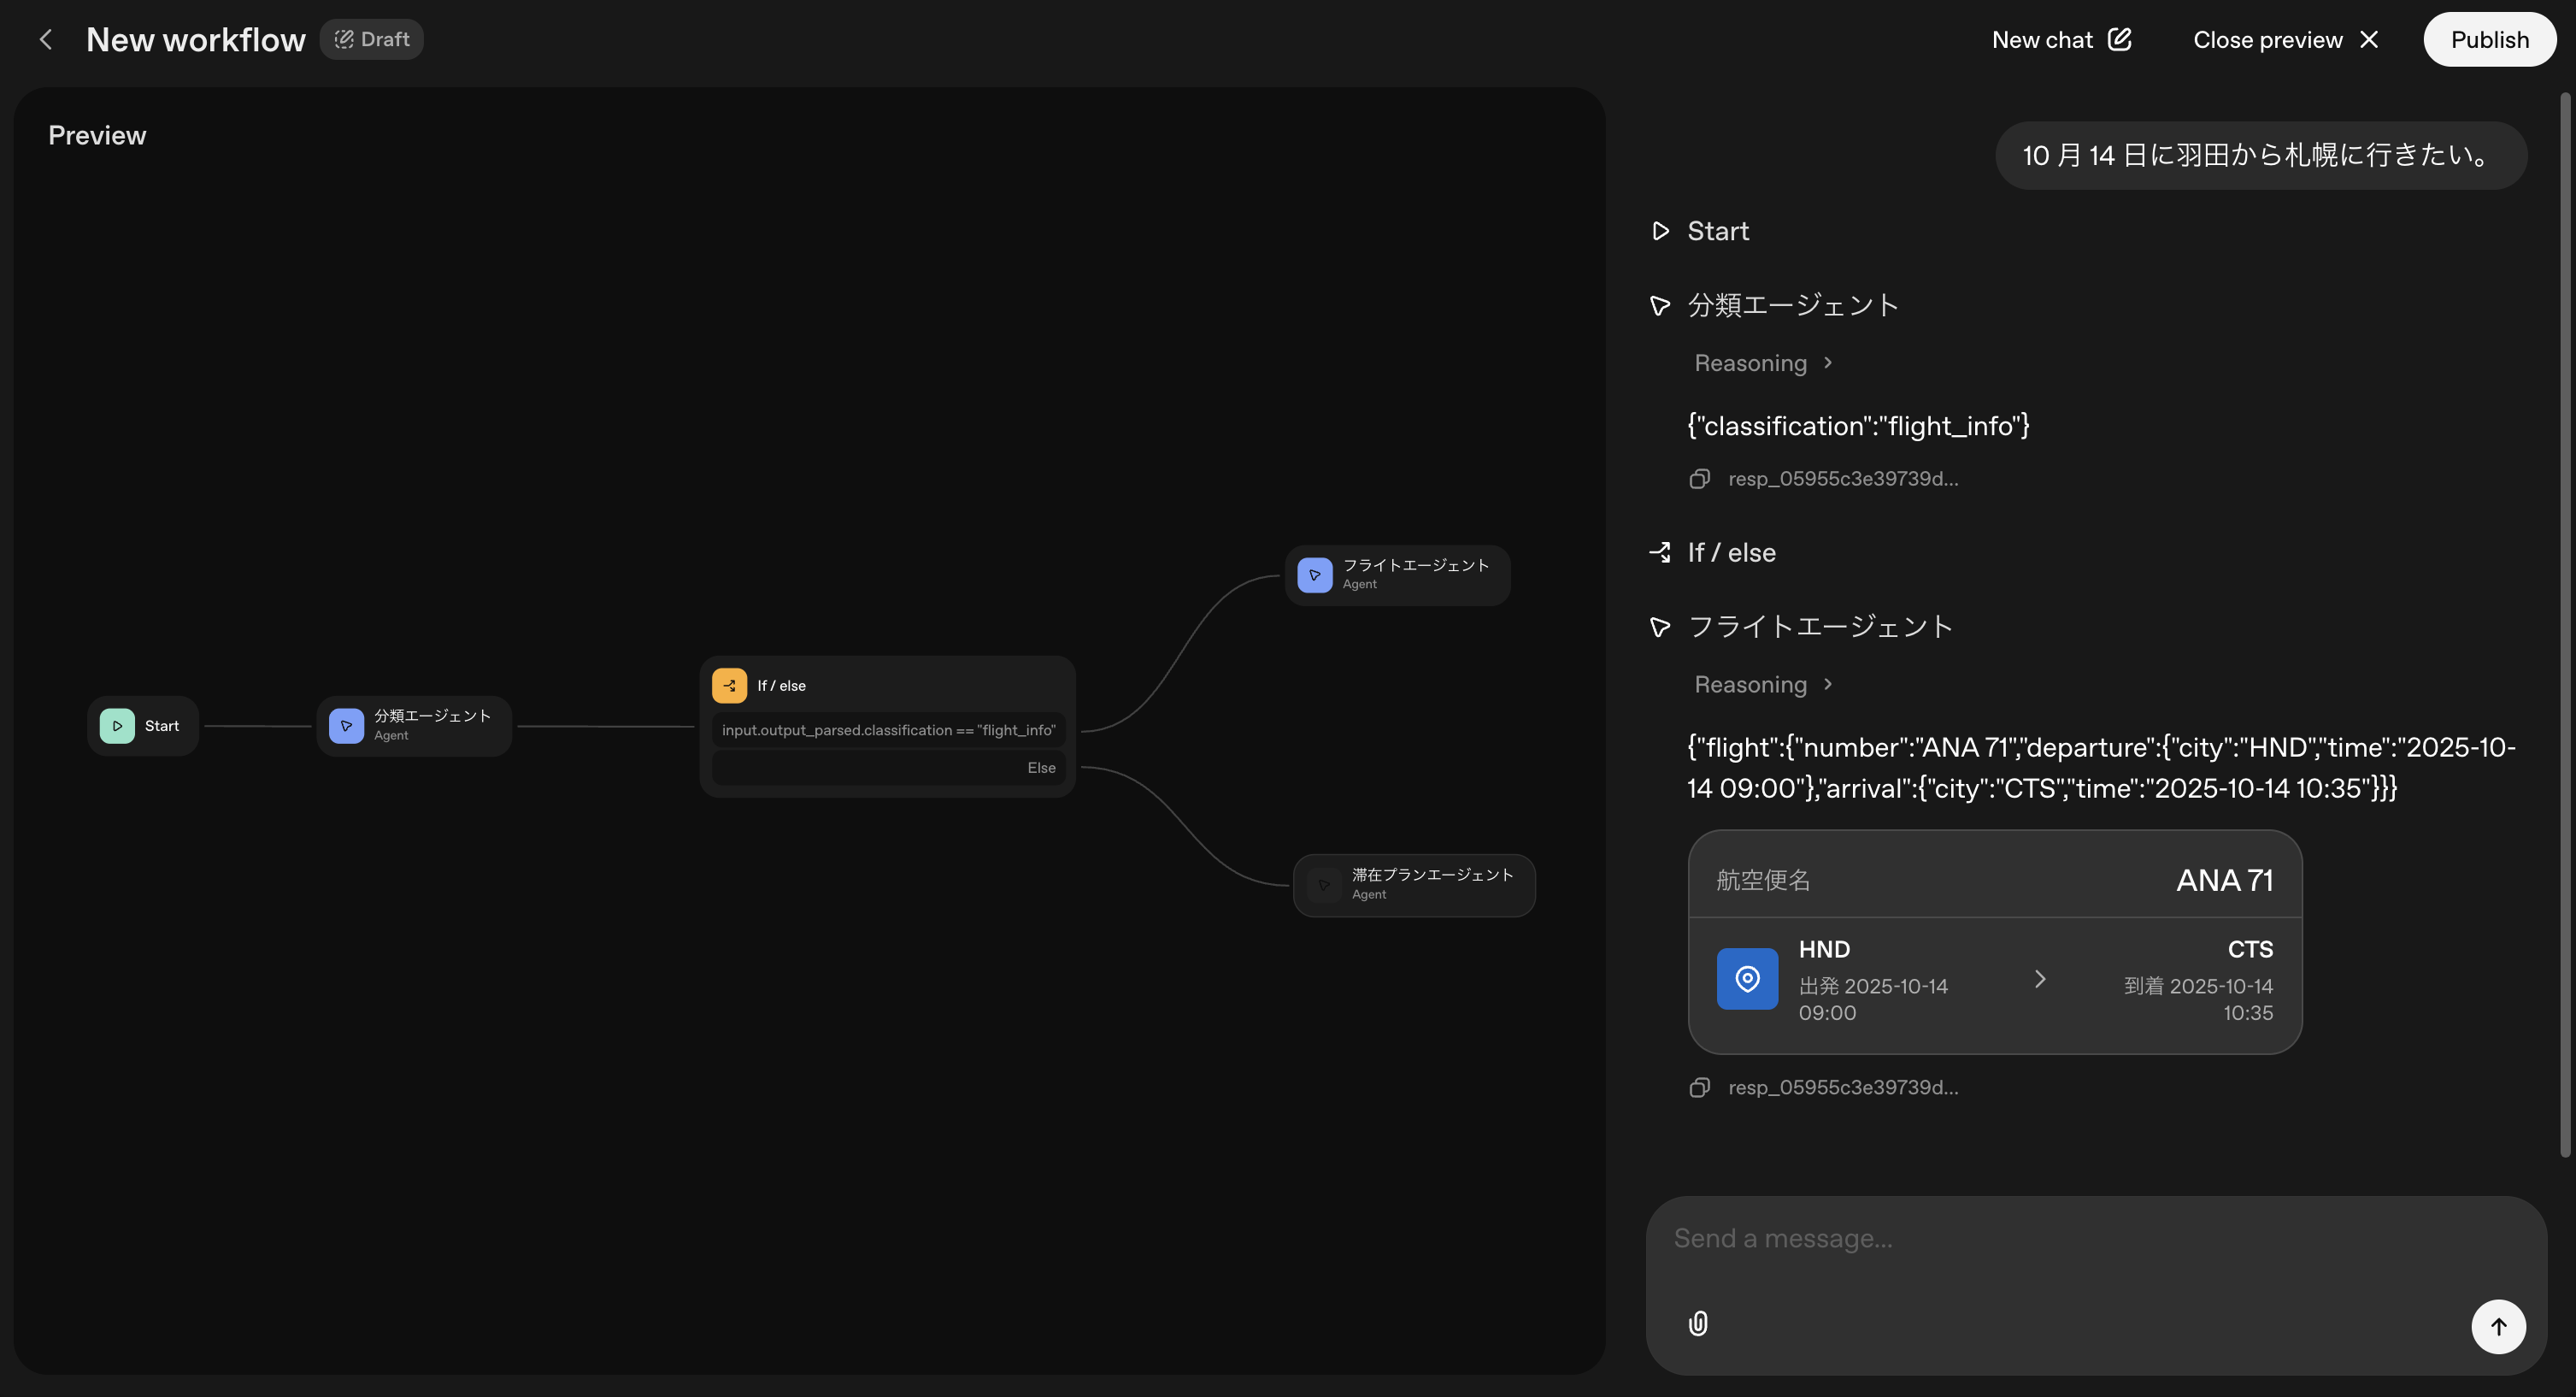This screenshot has height=1397, width=2576.
Task: Expand Reasoning under フライトエージェント
Action: click(1763, 685)
